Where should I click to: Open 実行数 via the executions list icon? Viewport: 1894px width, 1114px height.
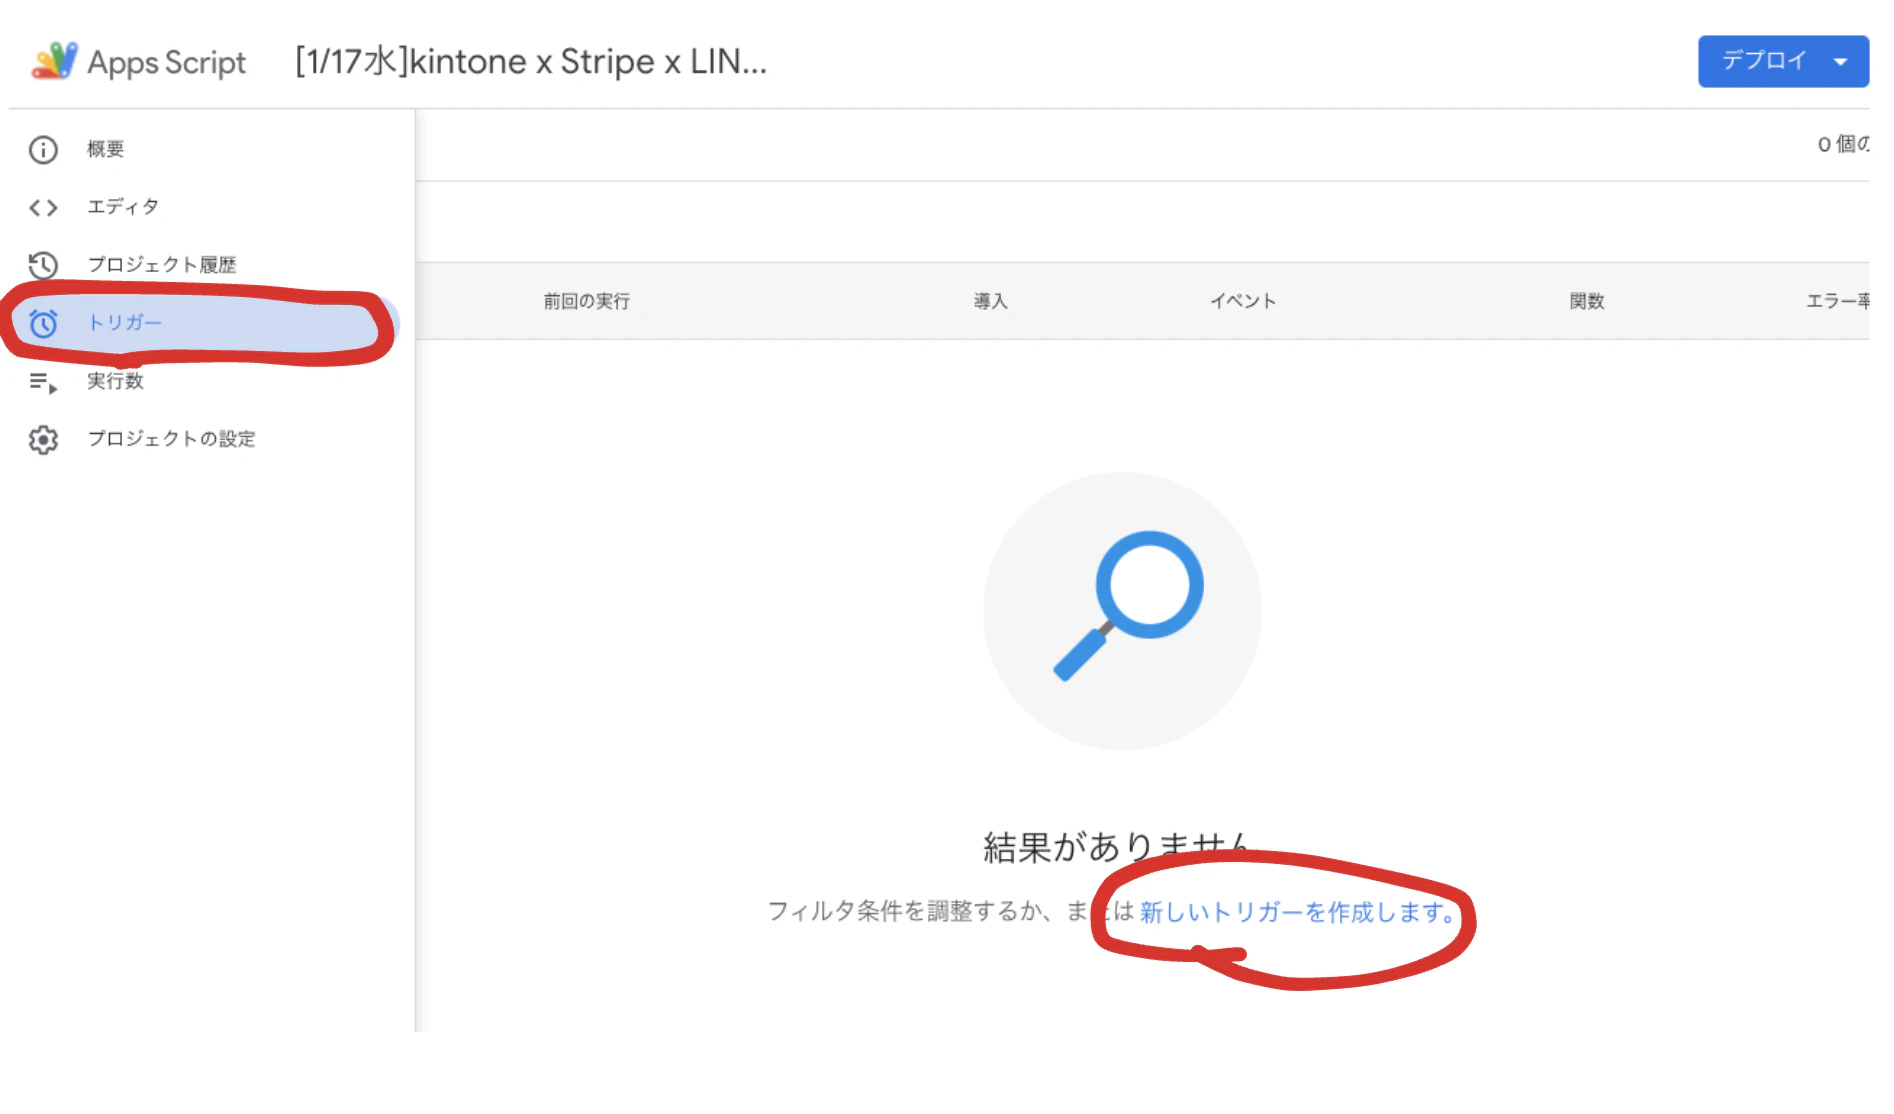pyautogui.click(x=43, y=381)
